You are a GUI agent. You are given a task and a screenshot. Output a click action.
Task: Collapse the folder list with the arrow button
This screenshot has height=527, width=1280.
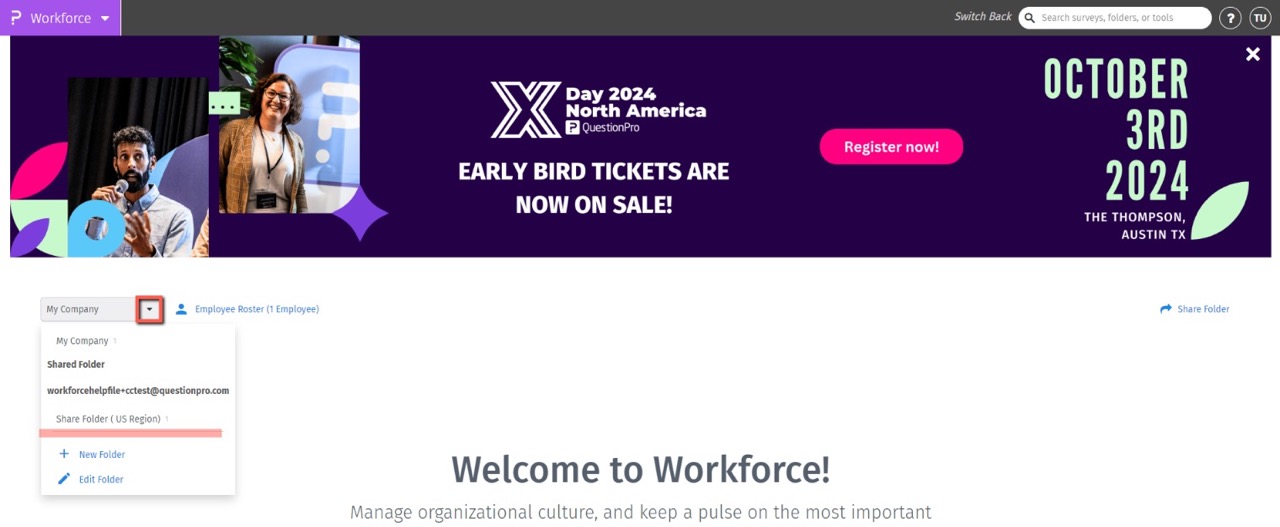pos(149,309)
